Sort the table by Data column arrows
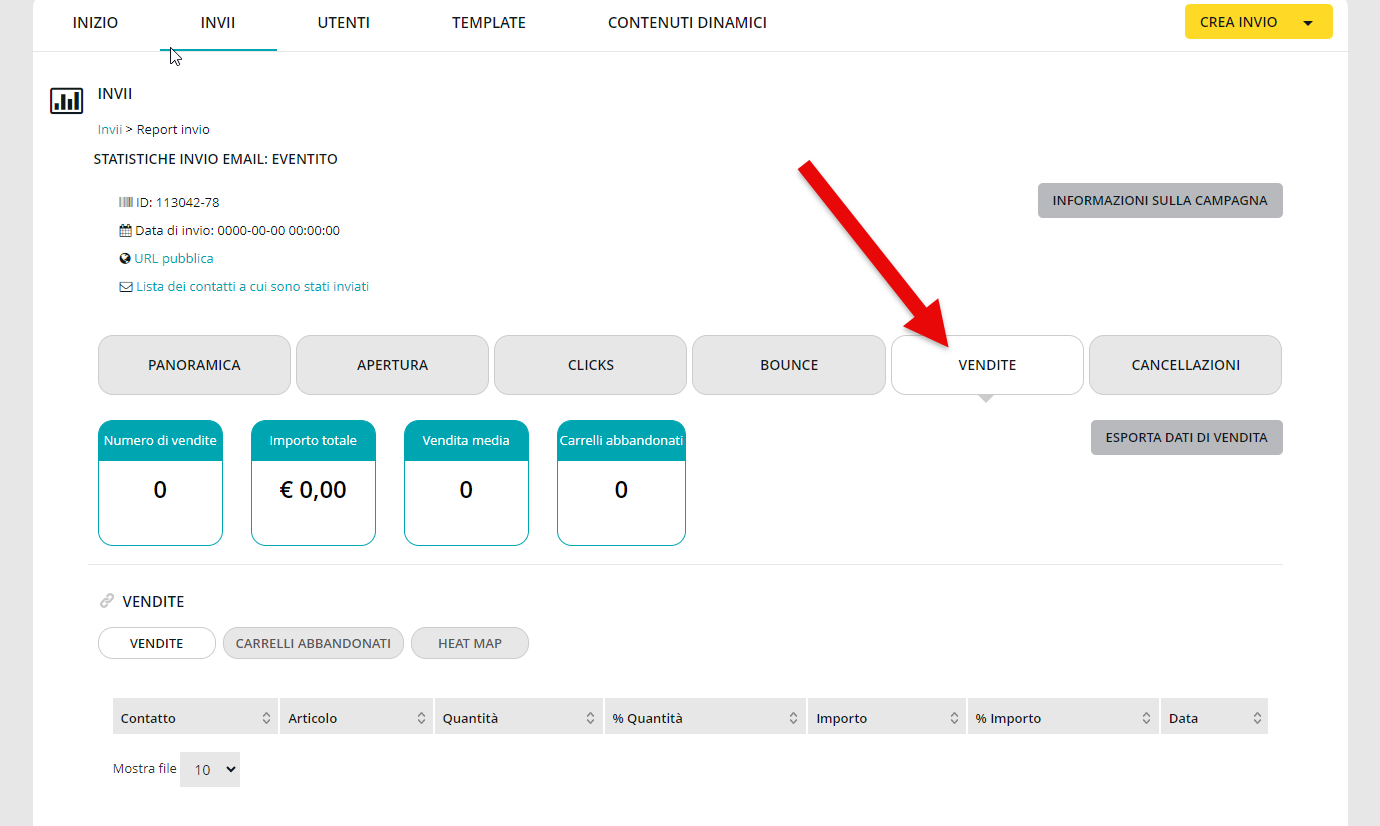1380x826 pixels. pyautogui.click(x=1257, y=718)
